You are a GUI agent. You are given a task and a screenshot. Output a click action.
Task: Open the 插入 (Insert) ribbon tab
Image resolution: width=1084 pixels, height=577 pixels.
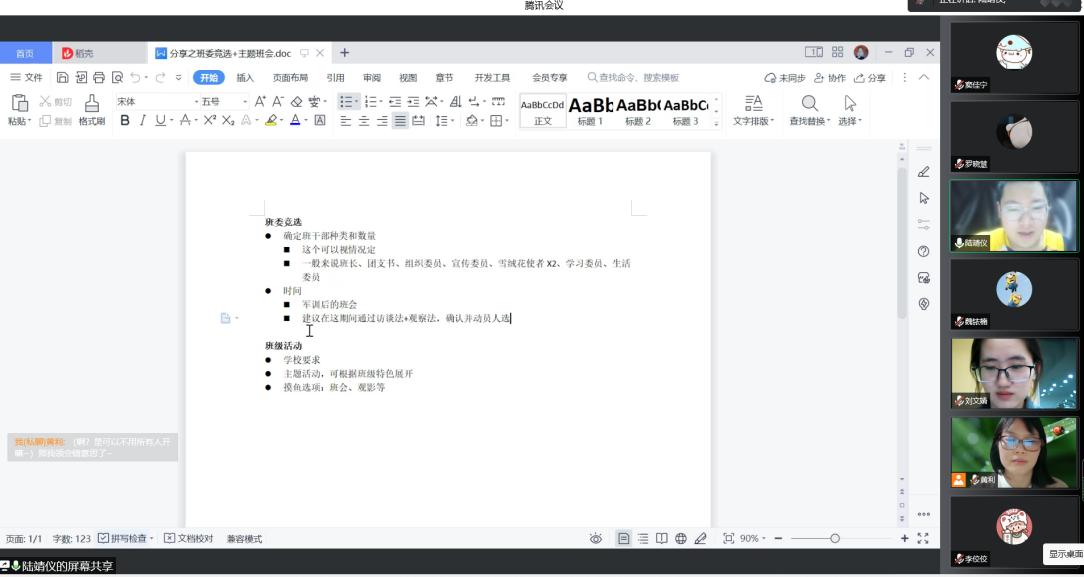[x=244, y=77]
